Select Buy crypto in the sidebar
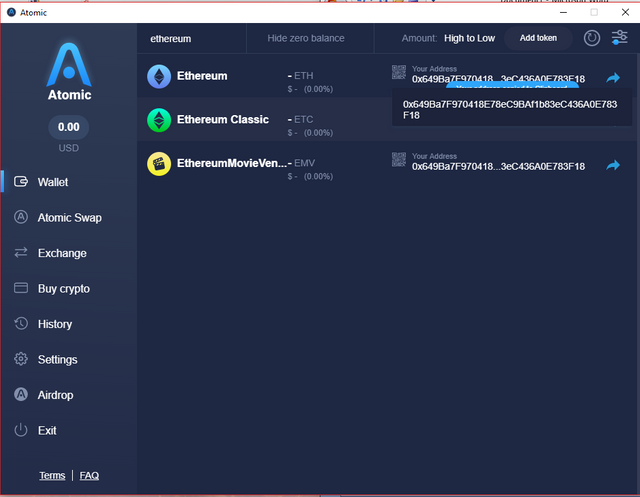The image size is (640, 497). tap(64, 289)
